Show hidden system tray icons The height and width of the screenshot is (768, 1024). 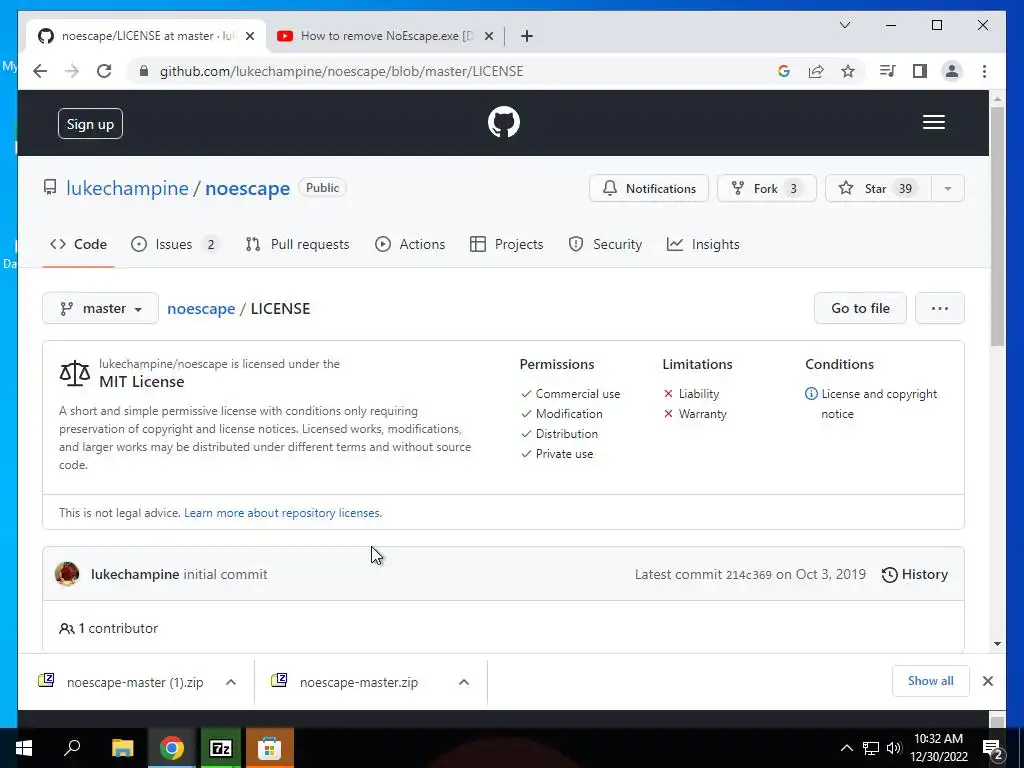tap(846, 748)
